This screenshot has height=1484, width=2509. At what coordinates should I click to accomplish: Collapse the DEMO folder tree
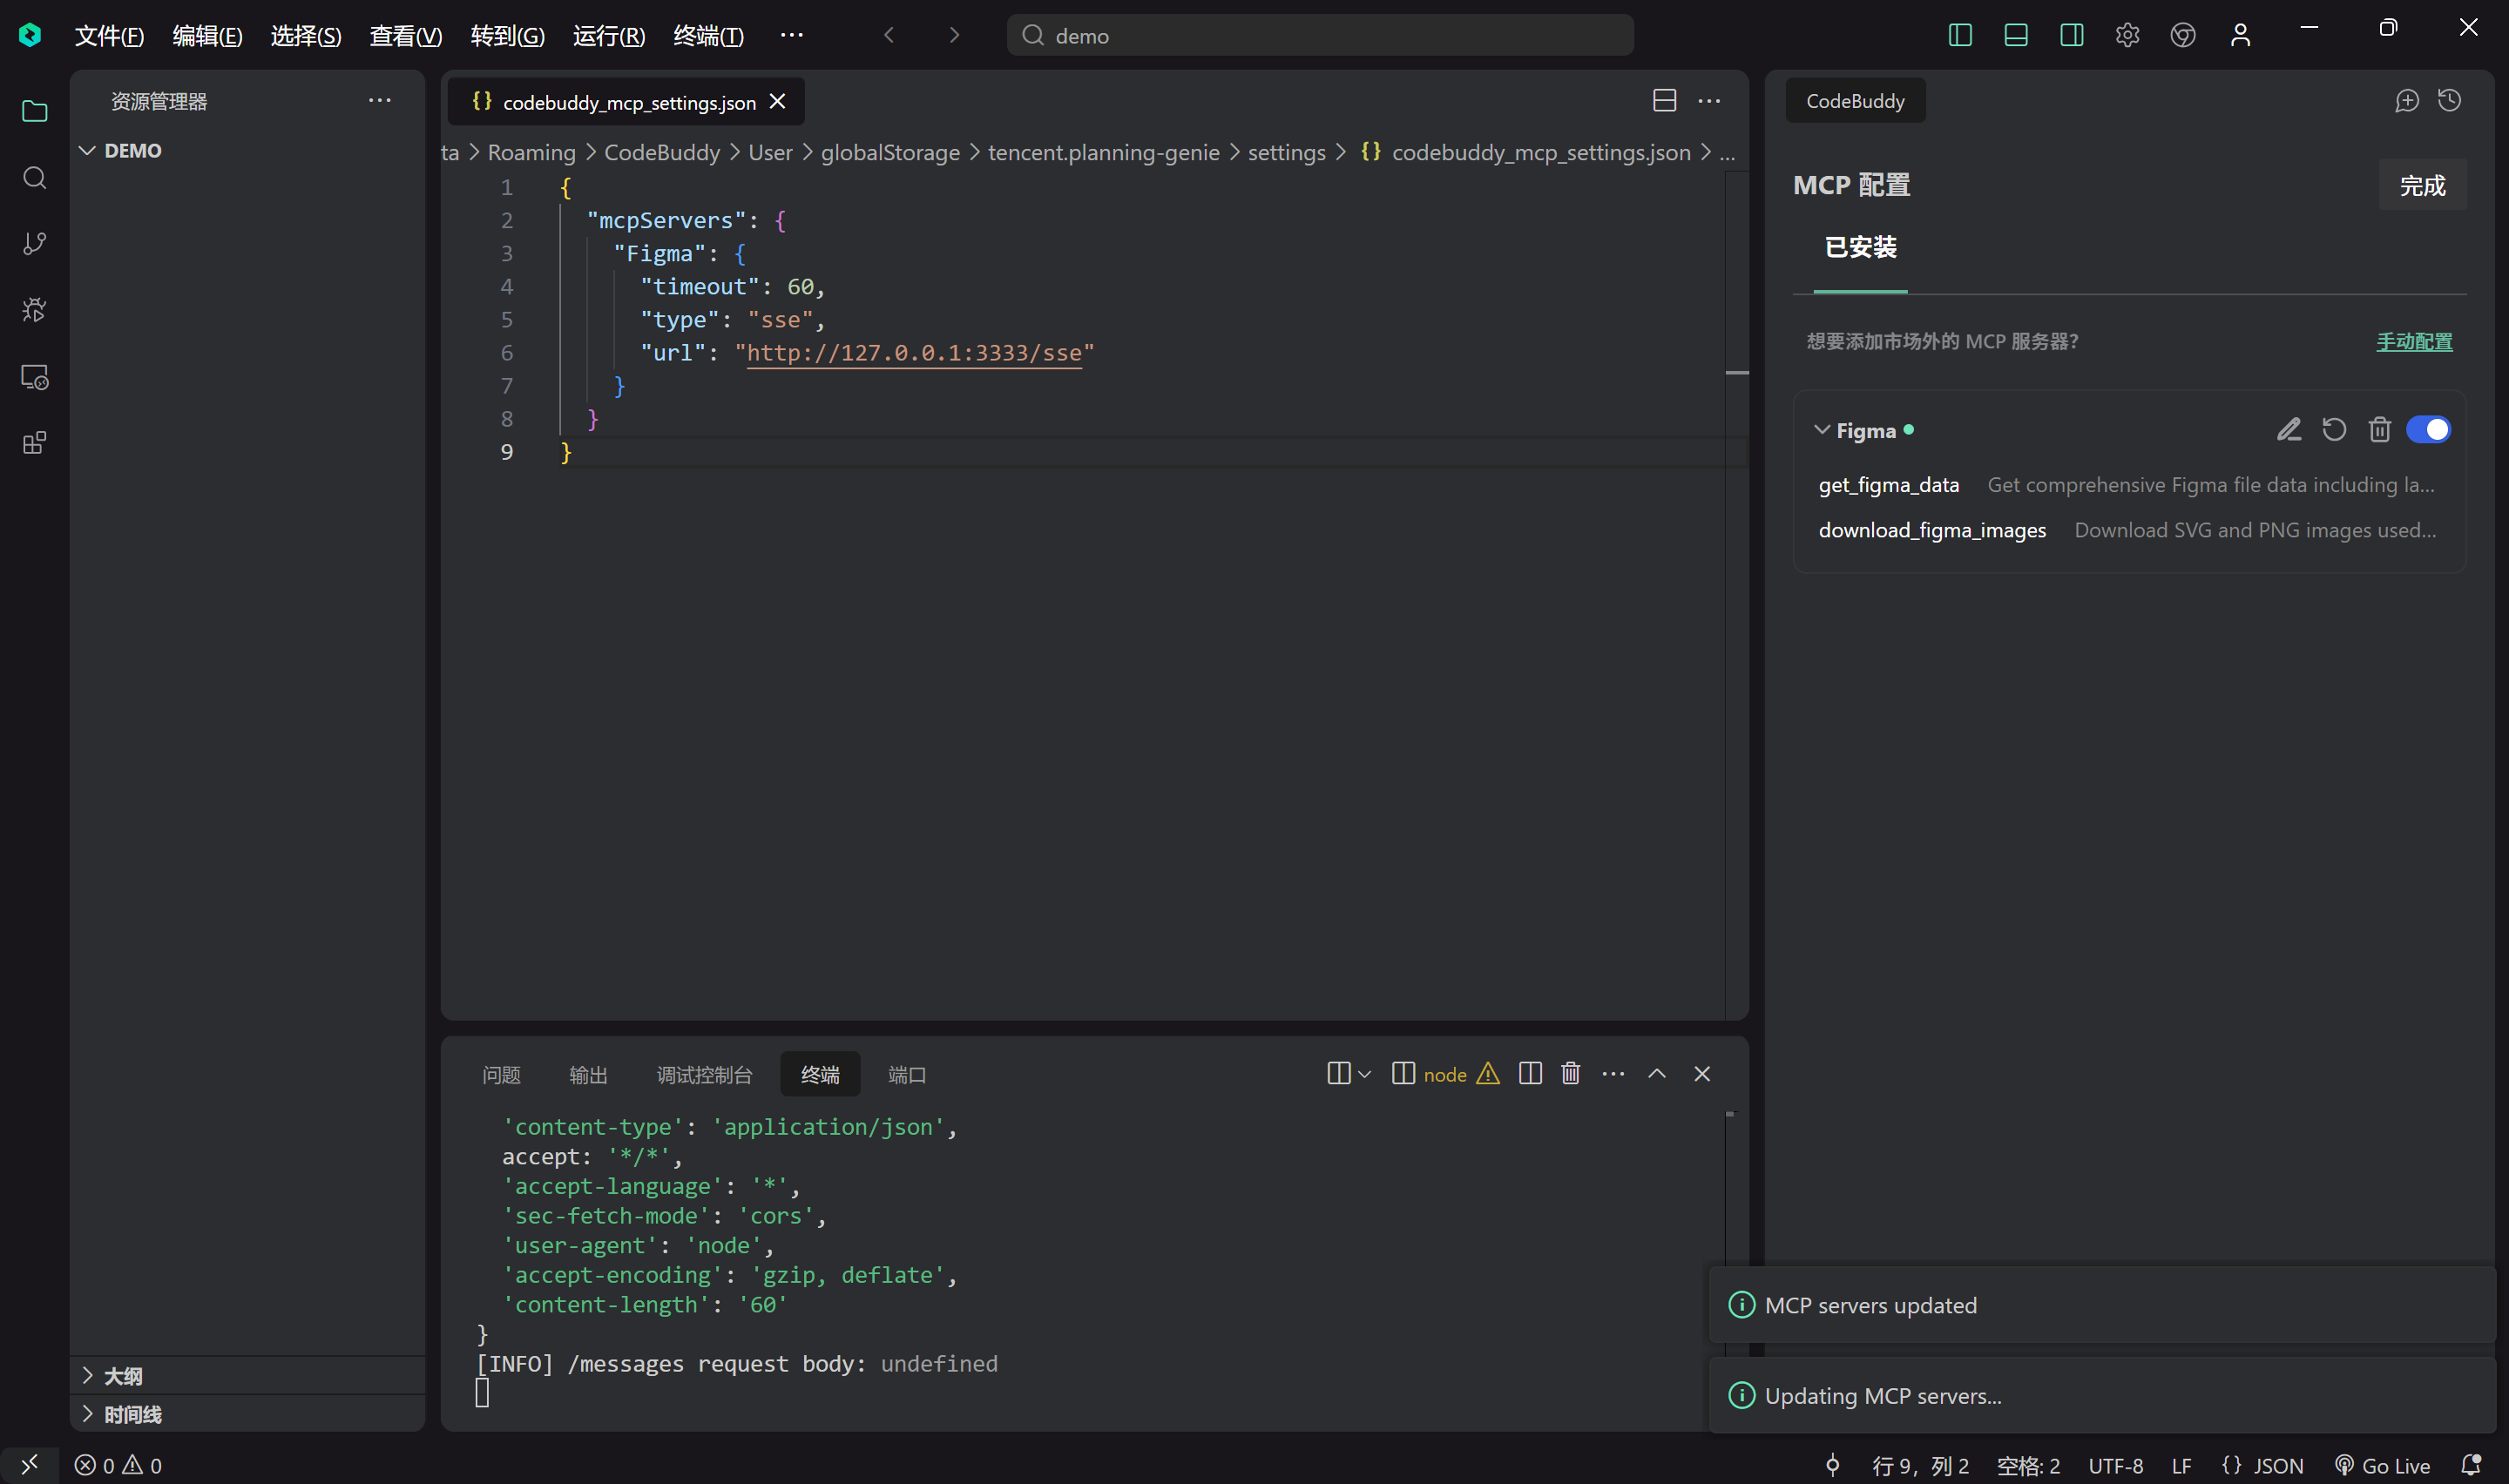[x=87, y=151]
